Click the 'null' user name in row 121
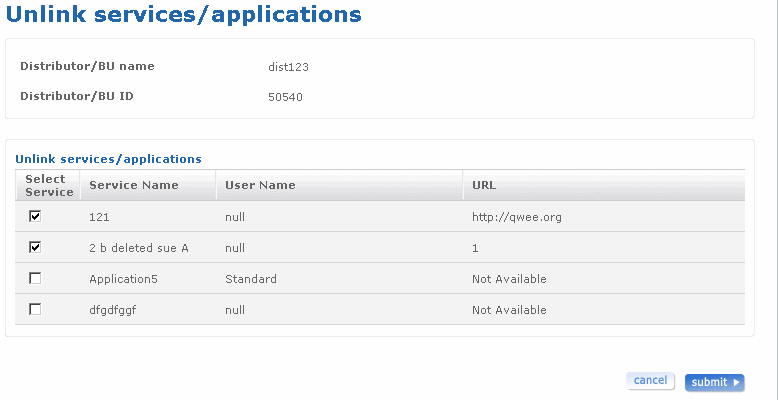This screenshot has height=400, width=778. coord(235,217)
